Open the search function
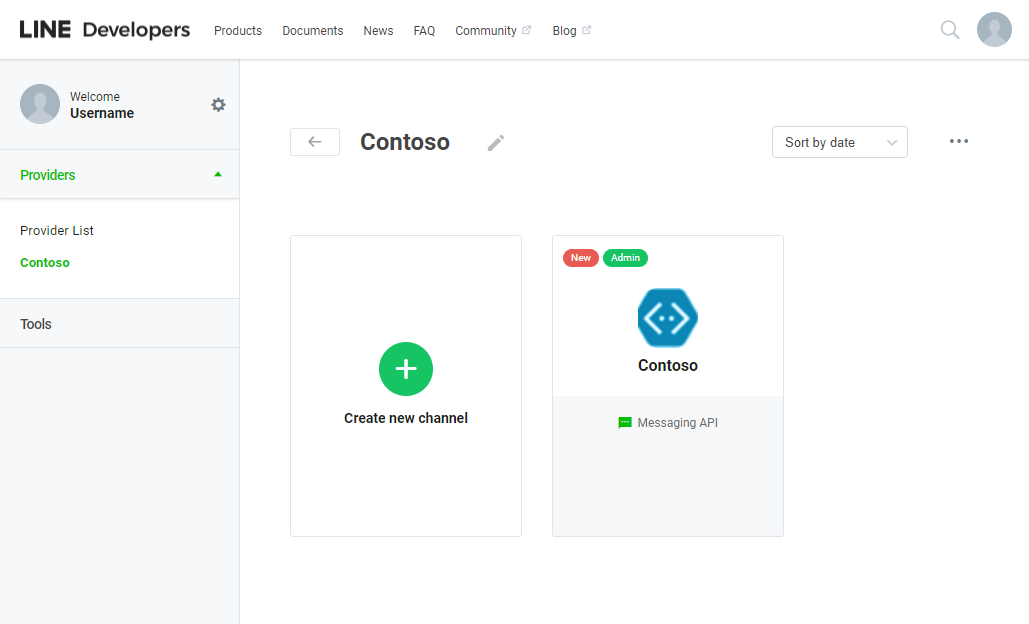This screenshot has height=624, width=1029. pyautogui.click(x=948, y=29)
